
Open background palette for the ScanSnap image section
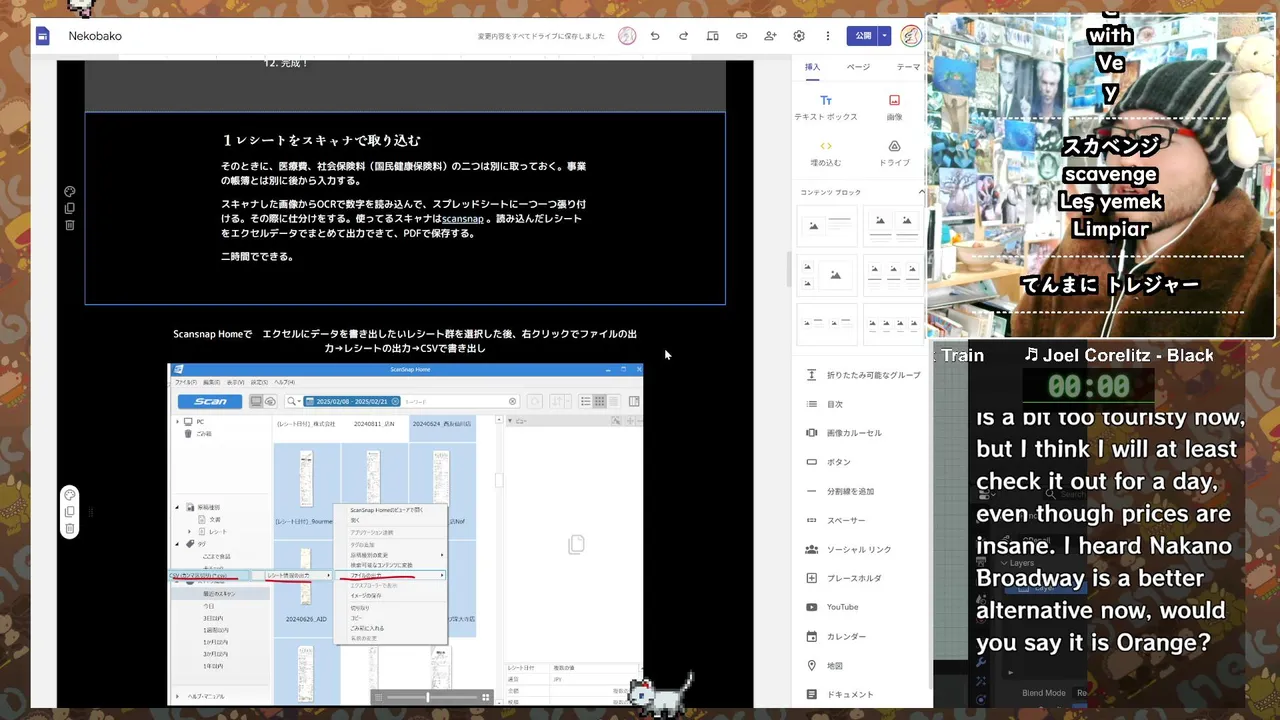[70, 495]
